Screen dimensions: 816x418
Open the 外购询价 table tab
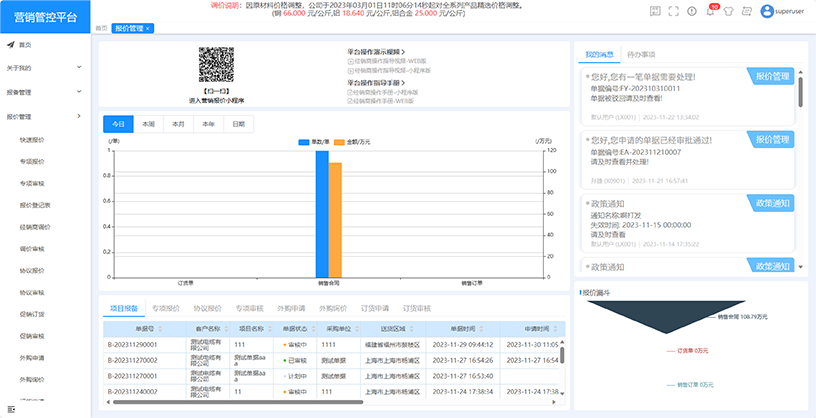click(x=333, y=308)
